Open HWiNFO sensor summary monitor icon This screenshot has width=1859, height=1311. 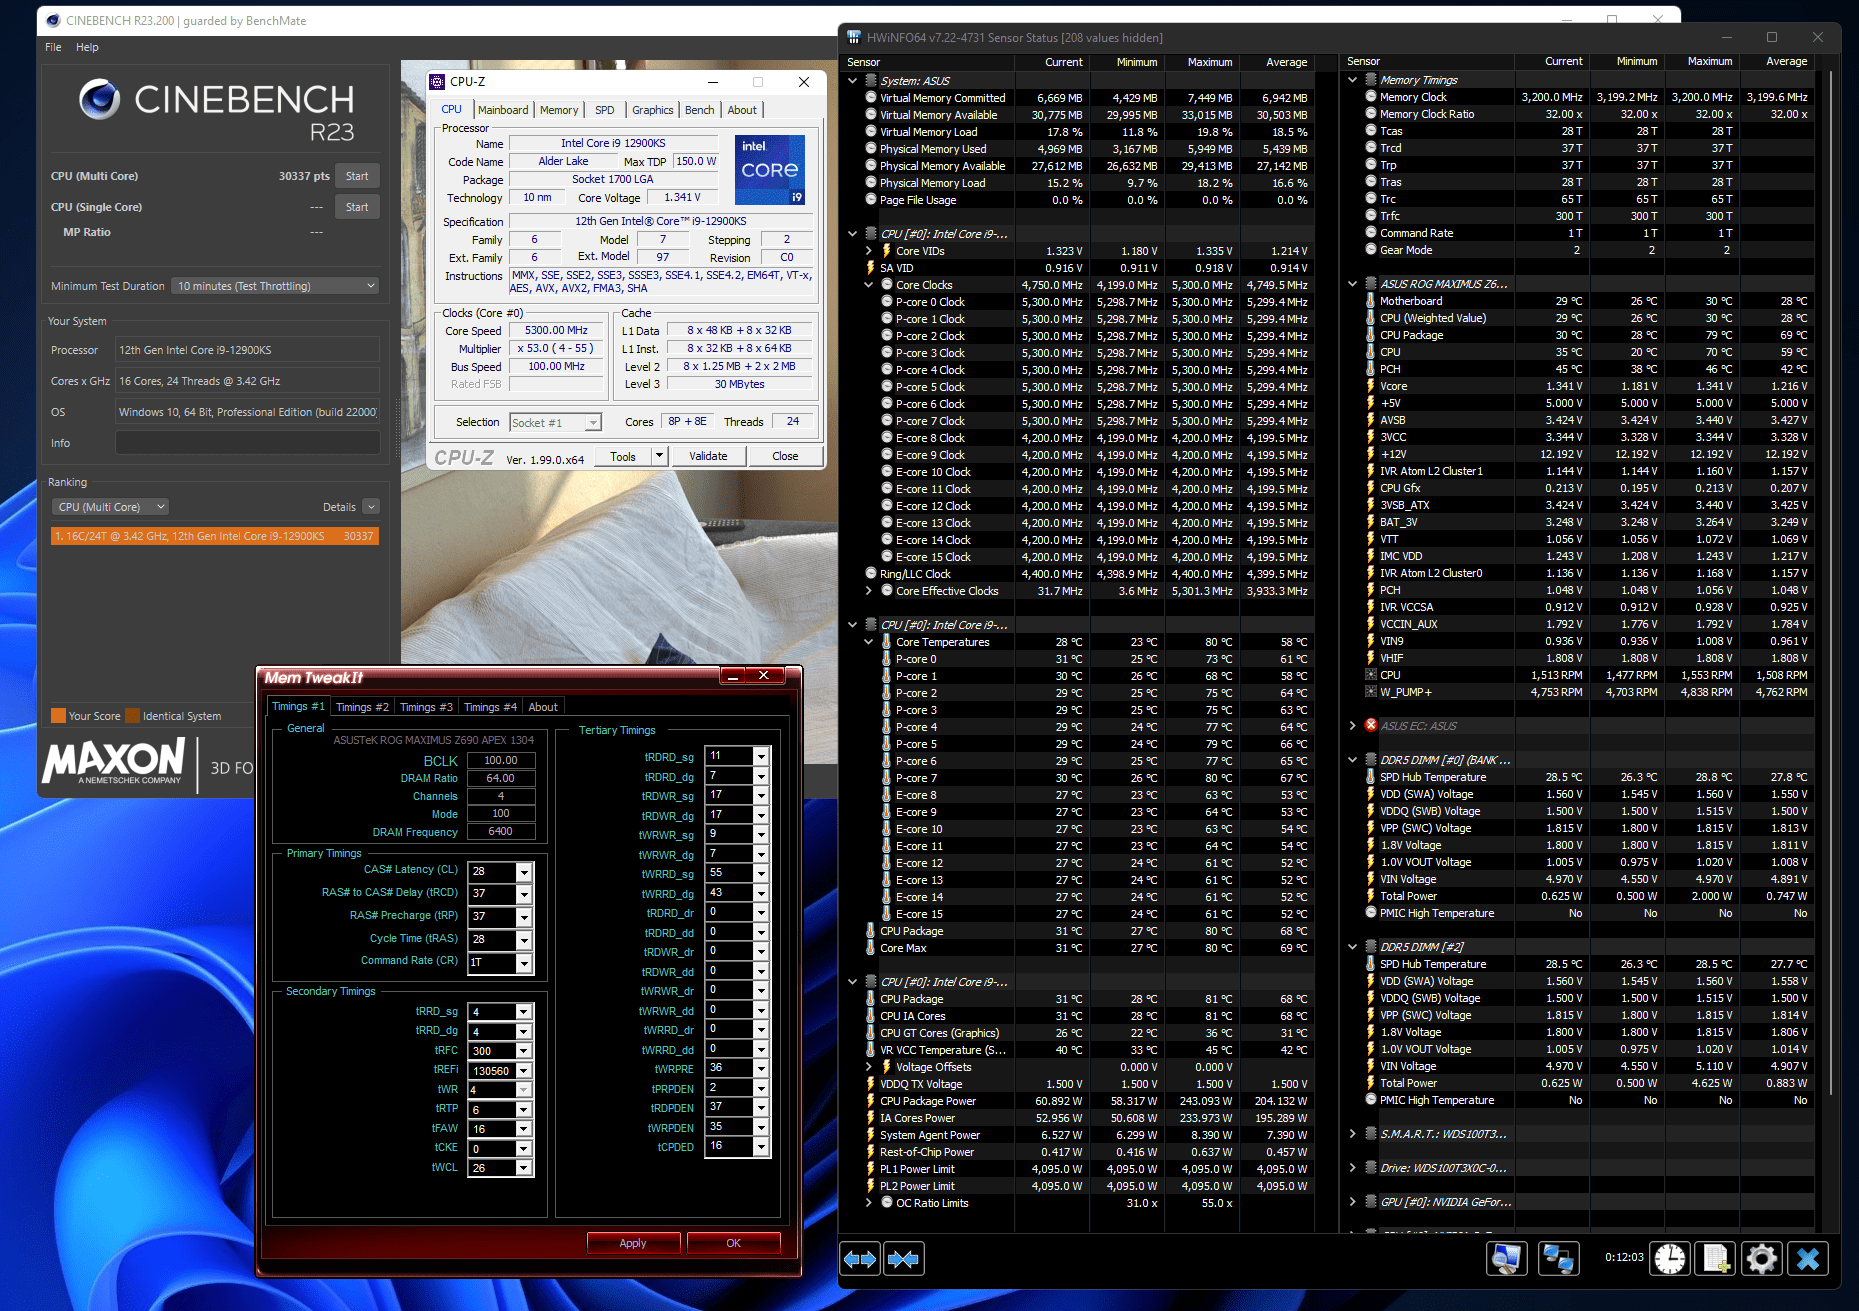coord(1506,1258)
